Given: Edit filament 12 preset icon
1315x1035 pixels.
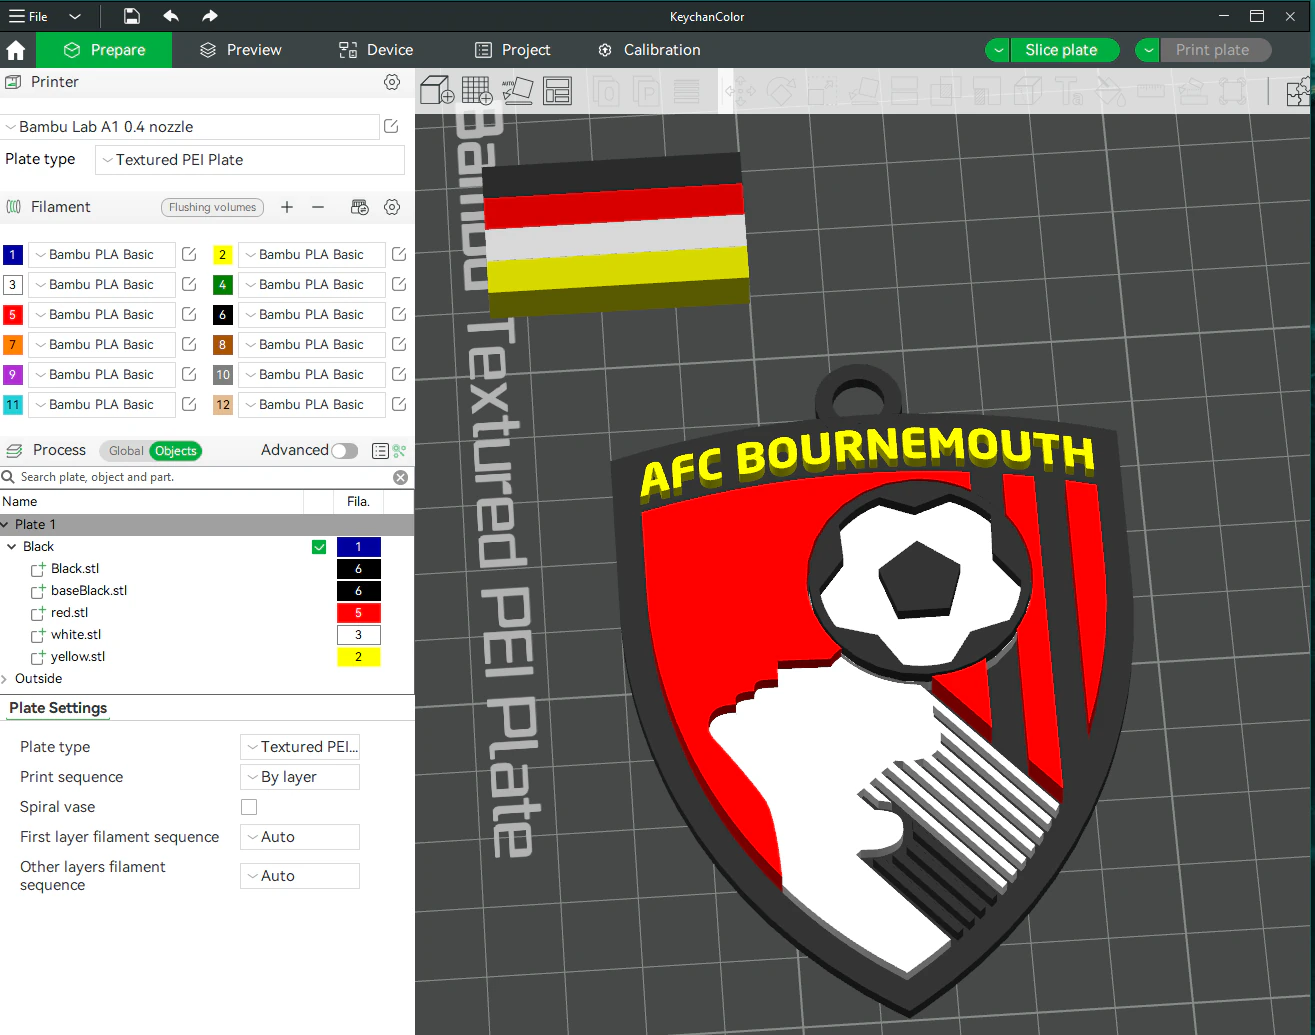Looking at the screenshot, I should click(399, 404).
